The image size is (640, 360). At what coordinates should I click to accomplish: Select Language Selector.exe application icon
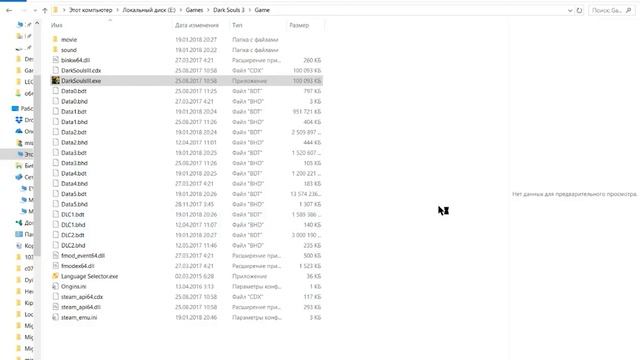[x=56, y=276]
